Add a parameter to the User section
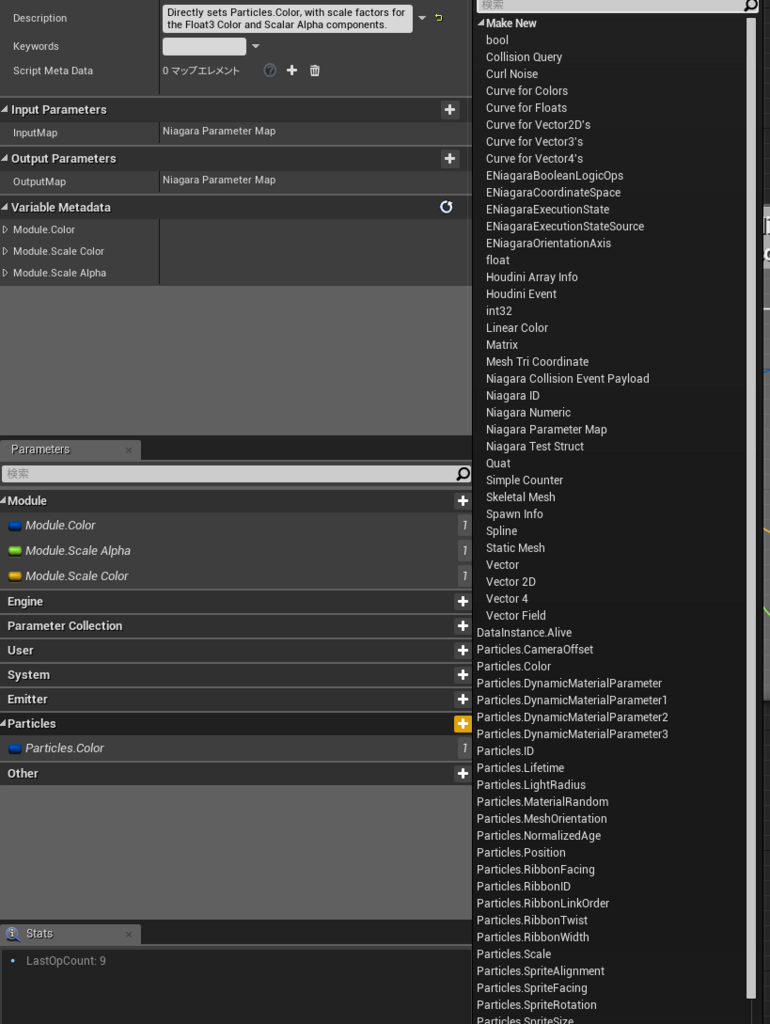Image resolution: width=770 pixels, height=1024 pixels. point(462,650)
